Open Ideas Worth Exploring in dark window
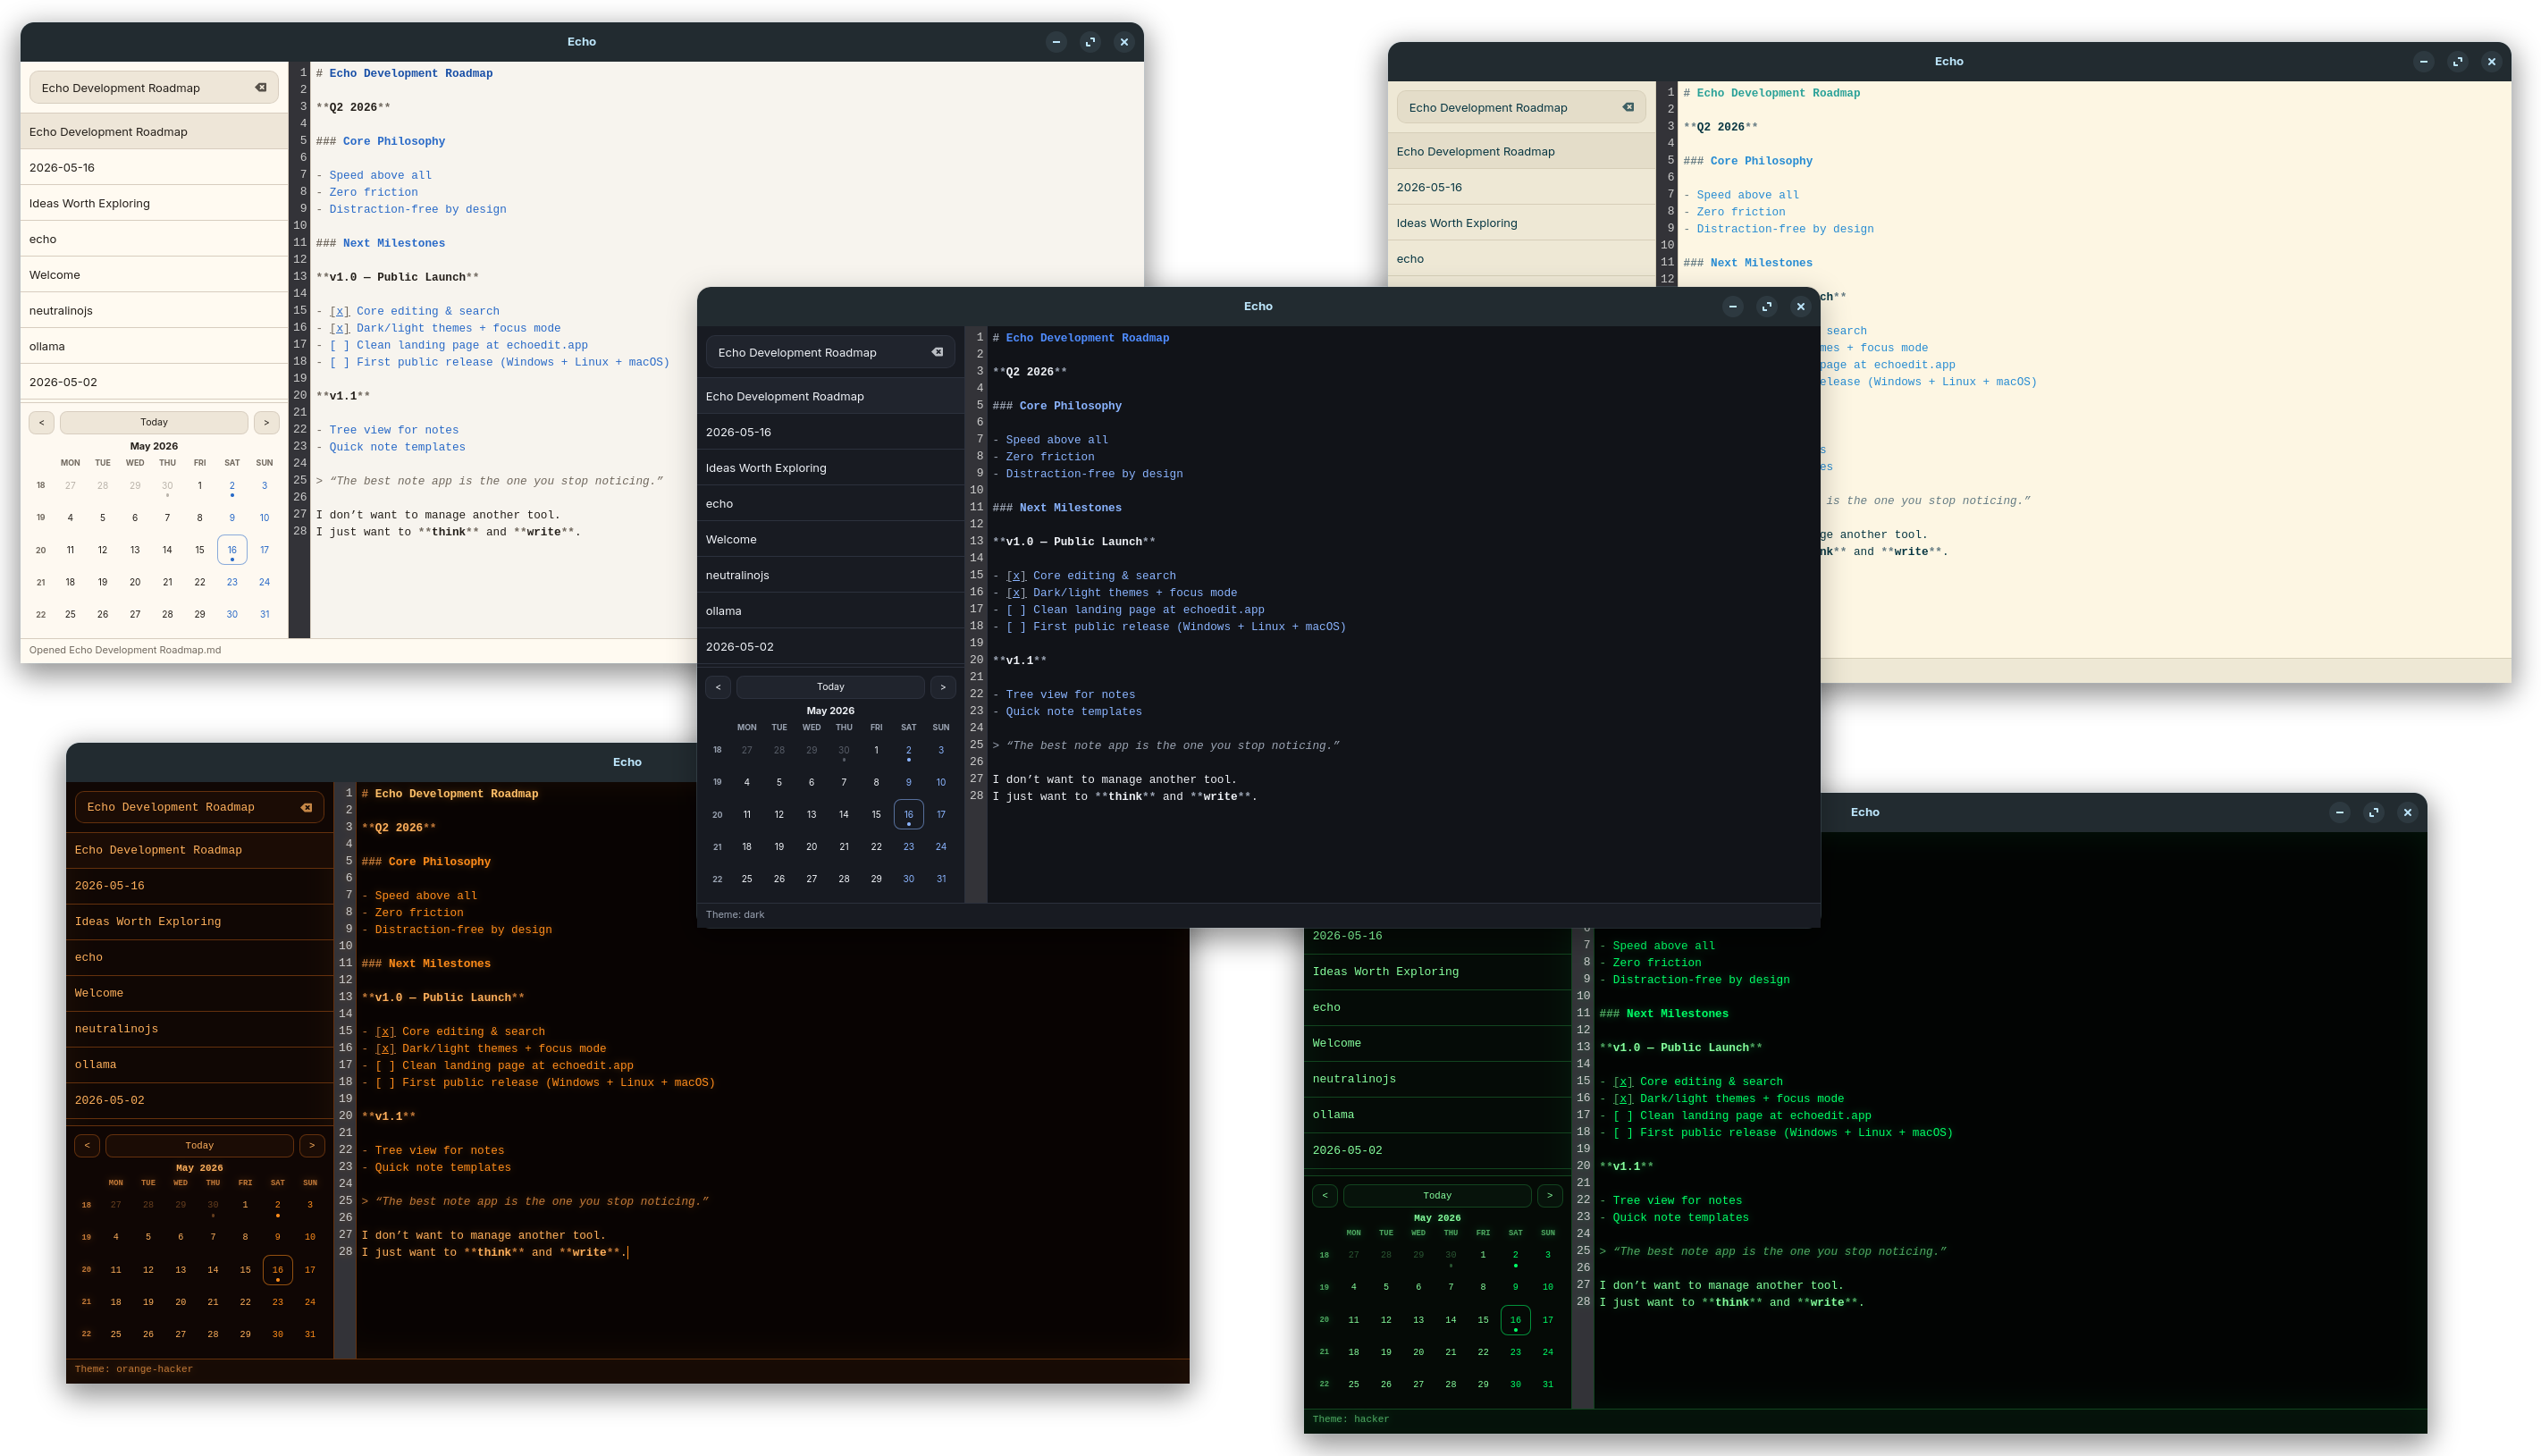 click(830, 468)
